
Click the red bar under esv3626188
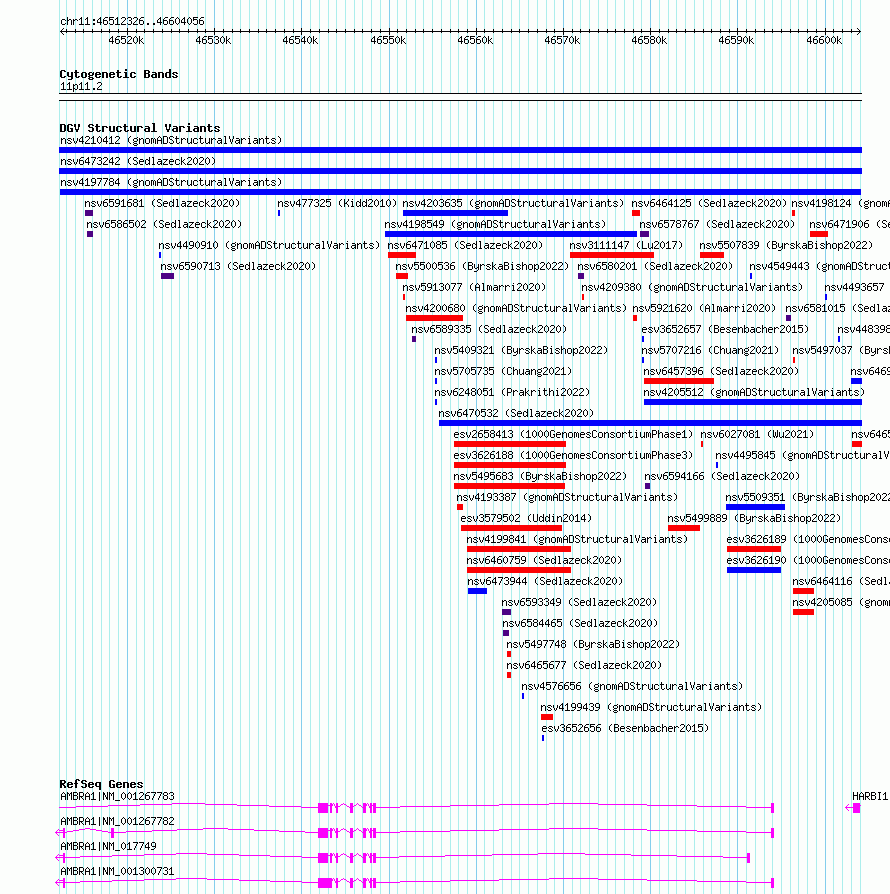point(509,465)
